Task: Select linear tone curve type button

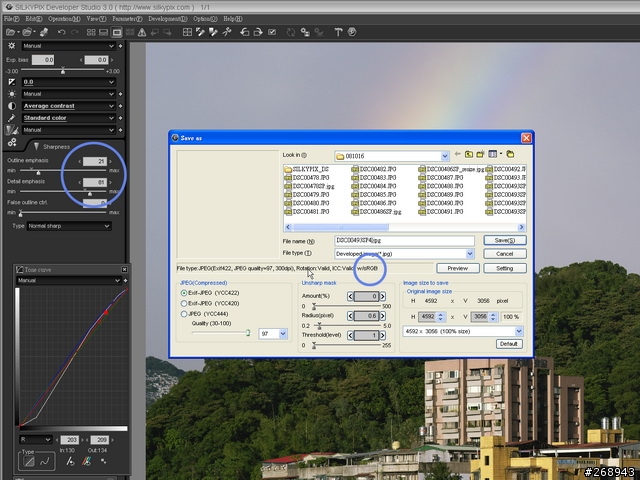Action: click(29, 462)
